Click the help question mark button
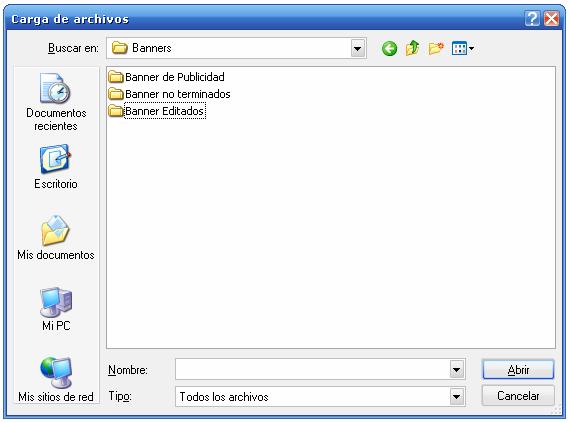 click(x=532, y=18)
